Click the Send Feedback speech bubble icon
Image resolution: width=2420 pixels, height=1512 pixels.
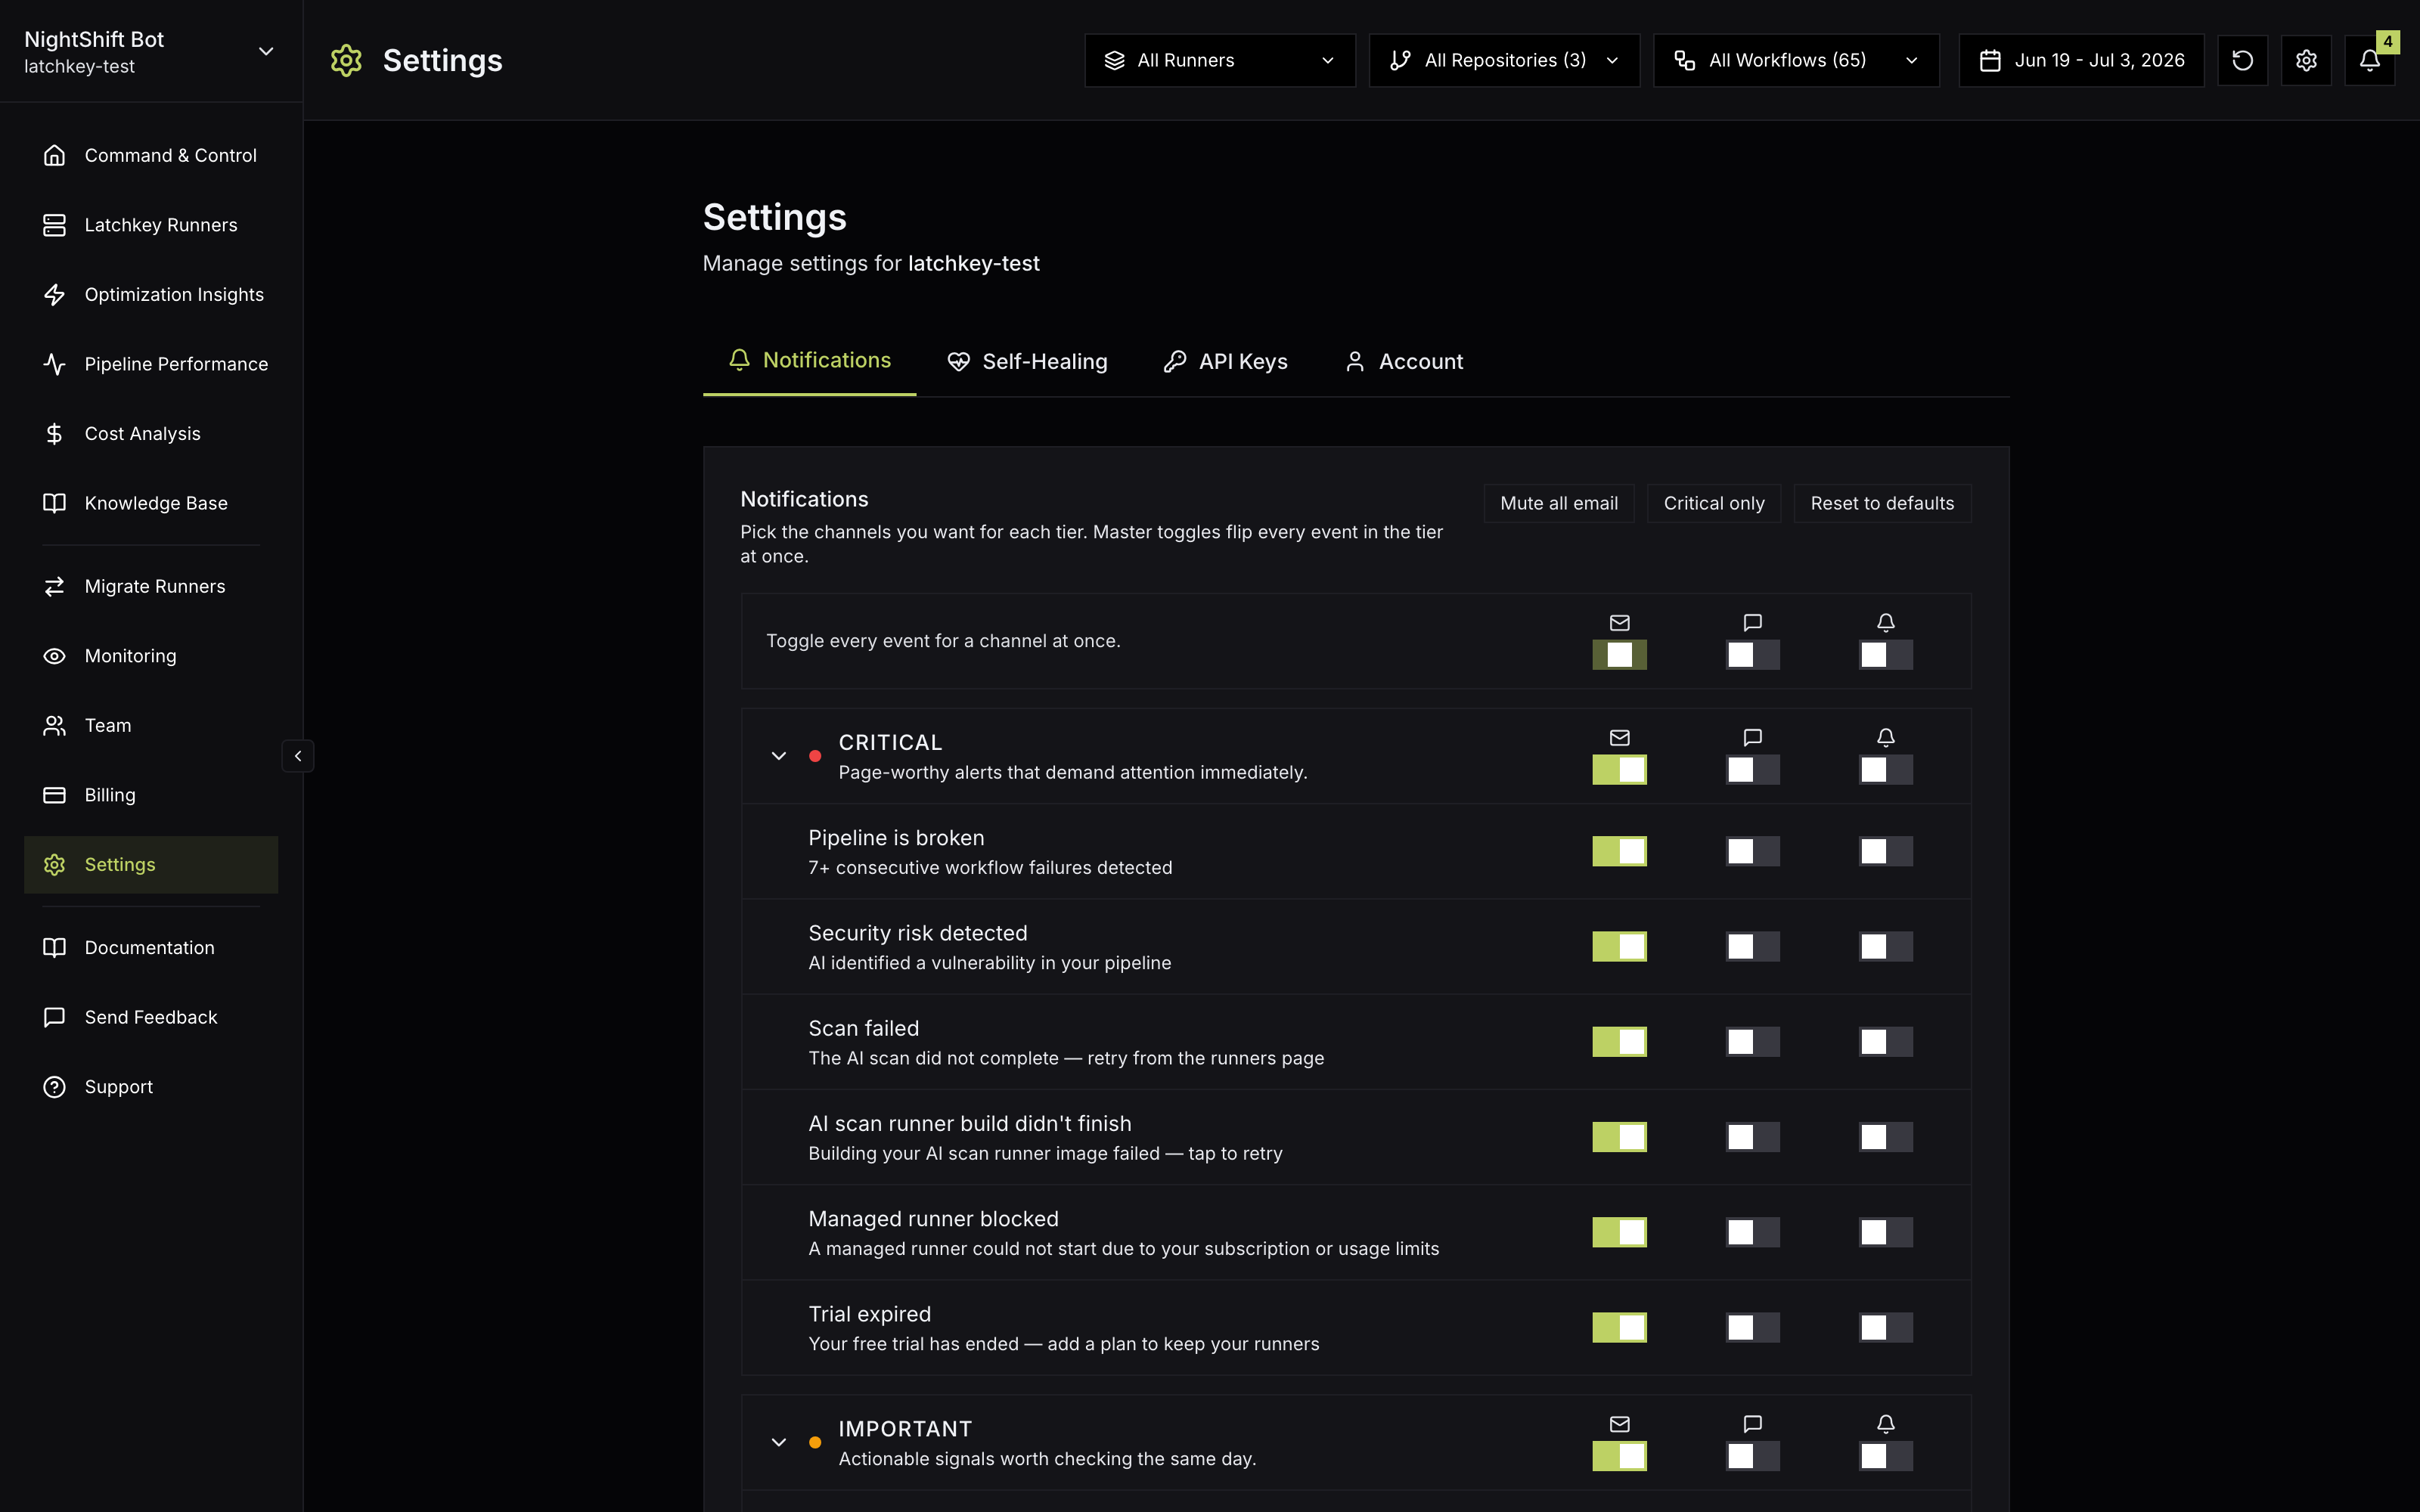54,1017
